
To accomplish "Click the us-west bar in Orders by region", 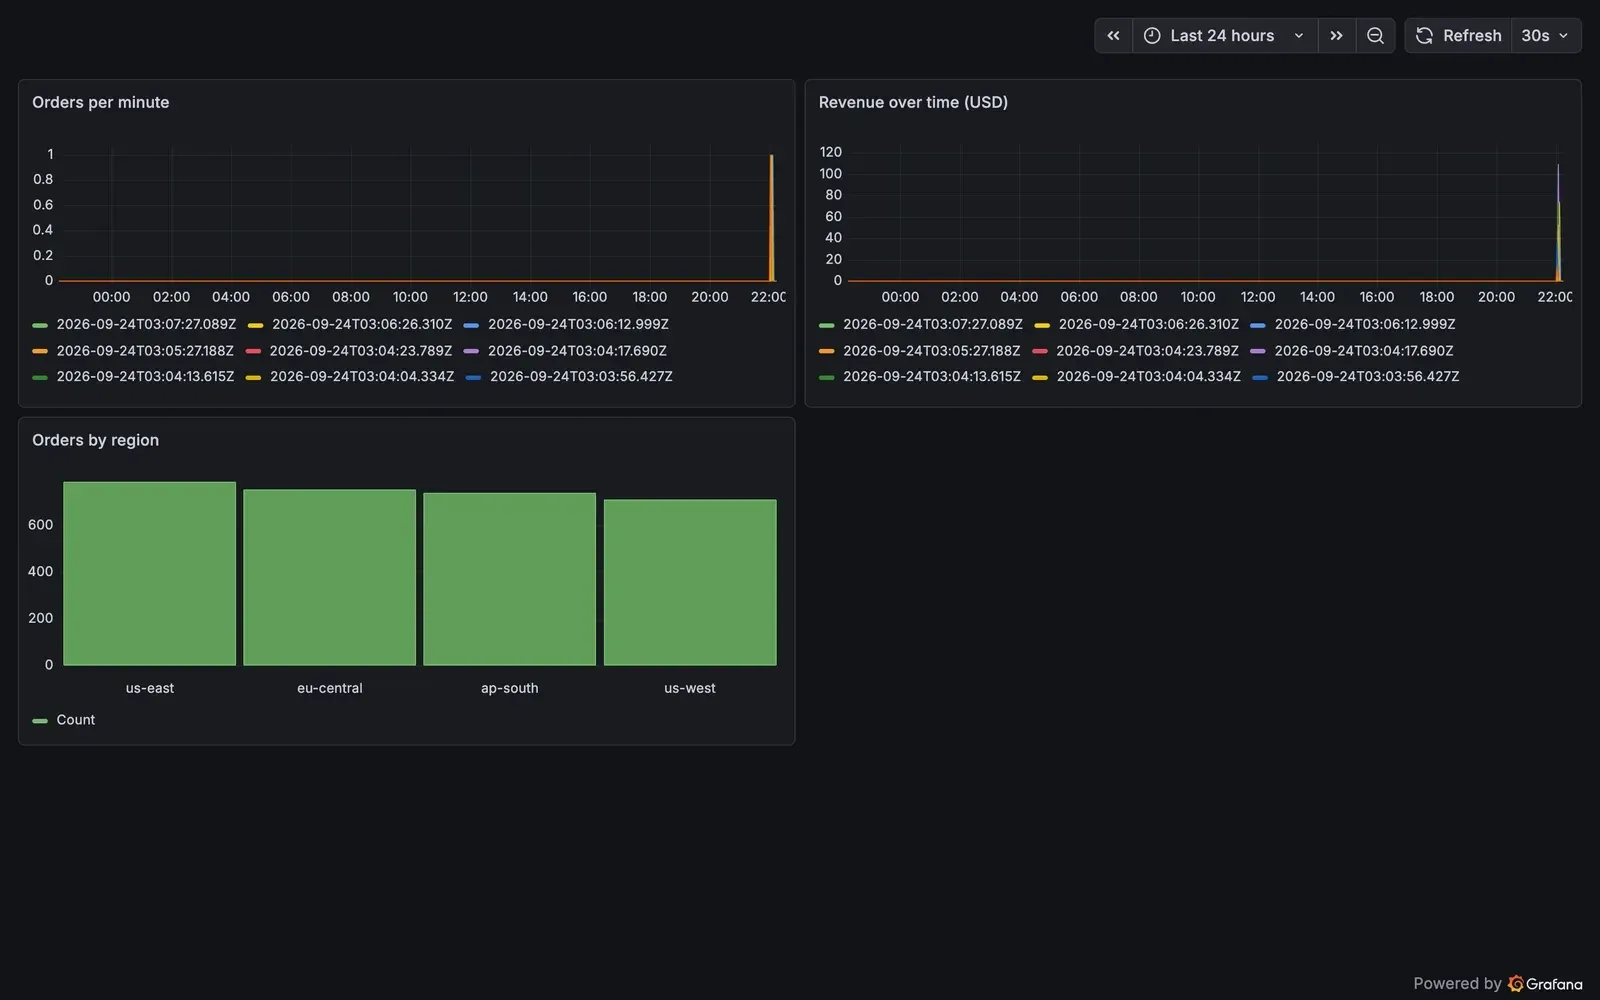I will (x=690, y=582).
